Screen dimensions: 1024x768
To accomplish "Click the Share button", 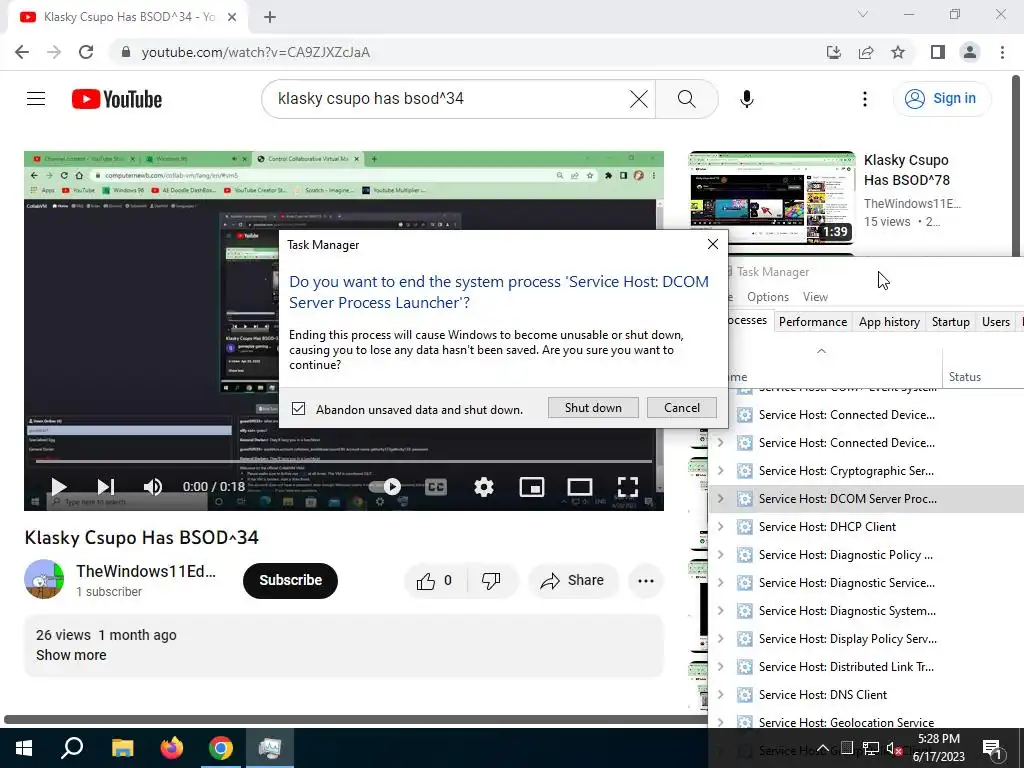I will click(x=573, y=581).
